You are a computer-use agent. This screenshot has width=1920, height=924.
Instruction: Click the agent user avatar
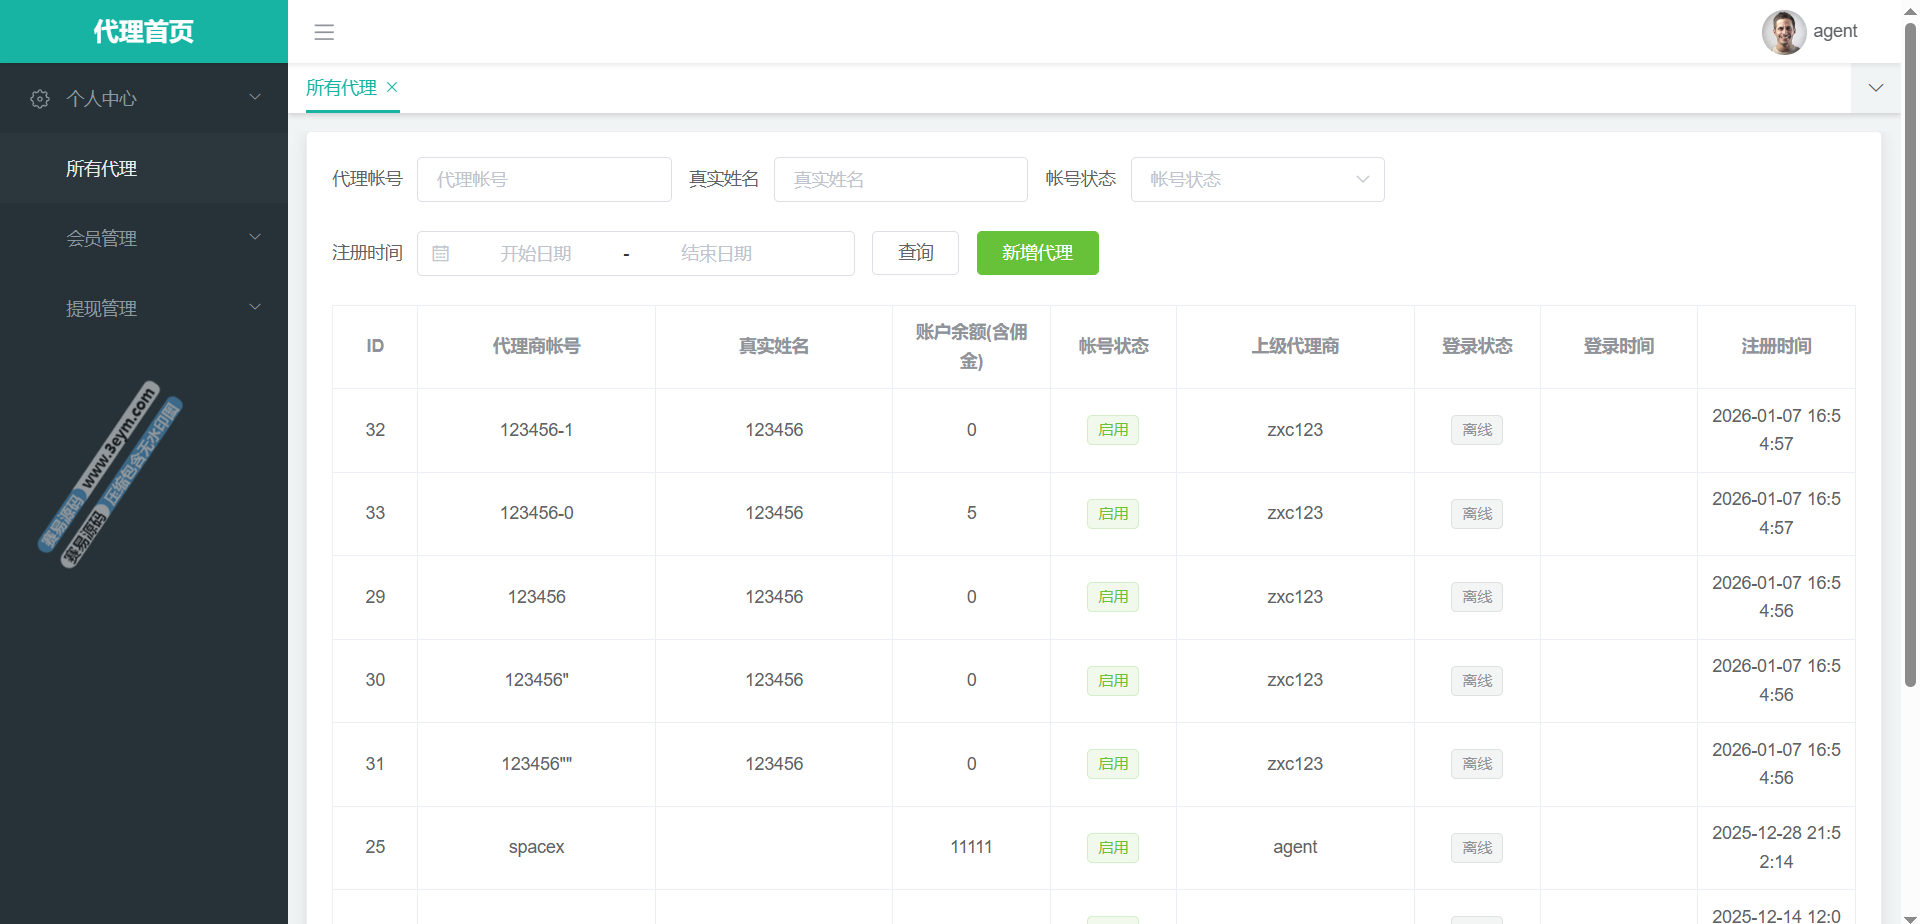(1783, 32)
